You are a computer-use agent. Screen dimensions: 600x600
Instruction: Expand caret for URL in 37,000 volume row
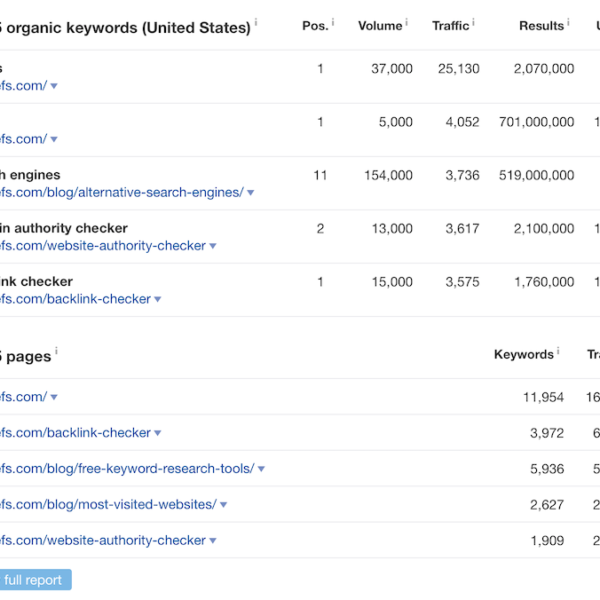click(54, 86)
